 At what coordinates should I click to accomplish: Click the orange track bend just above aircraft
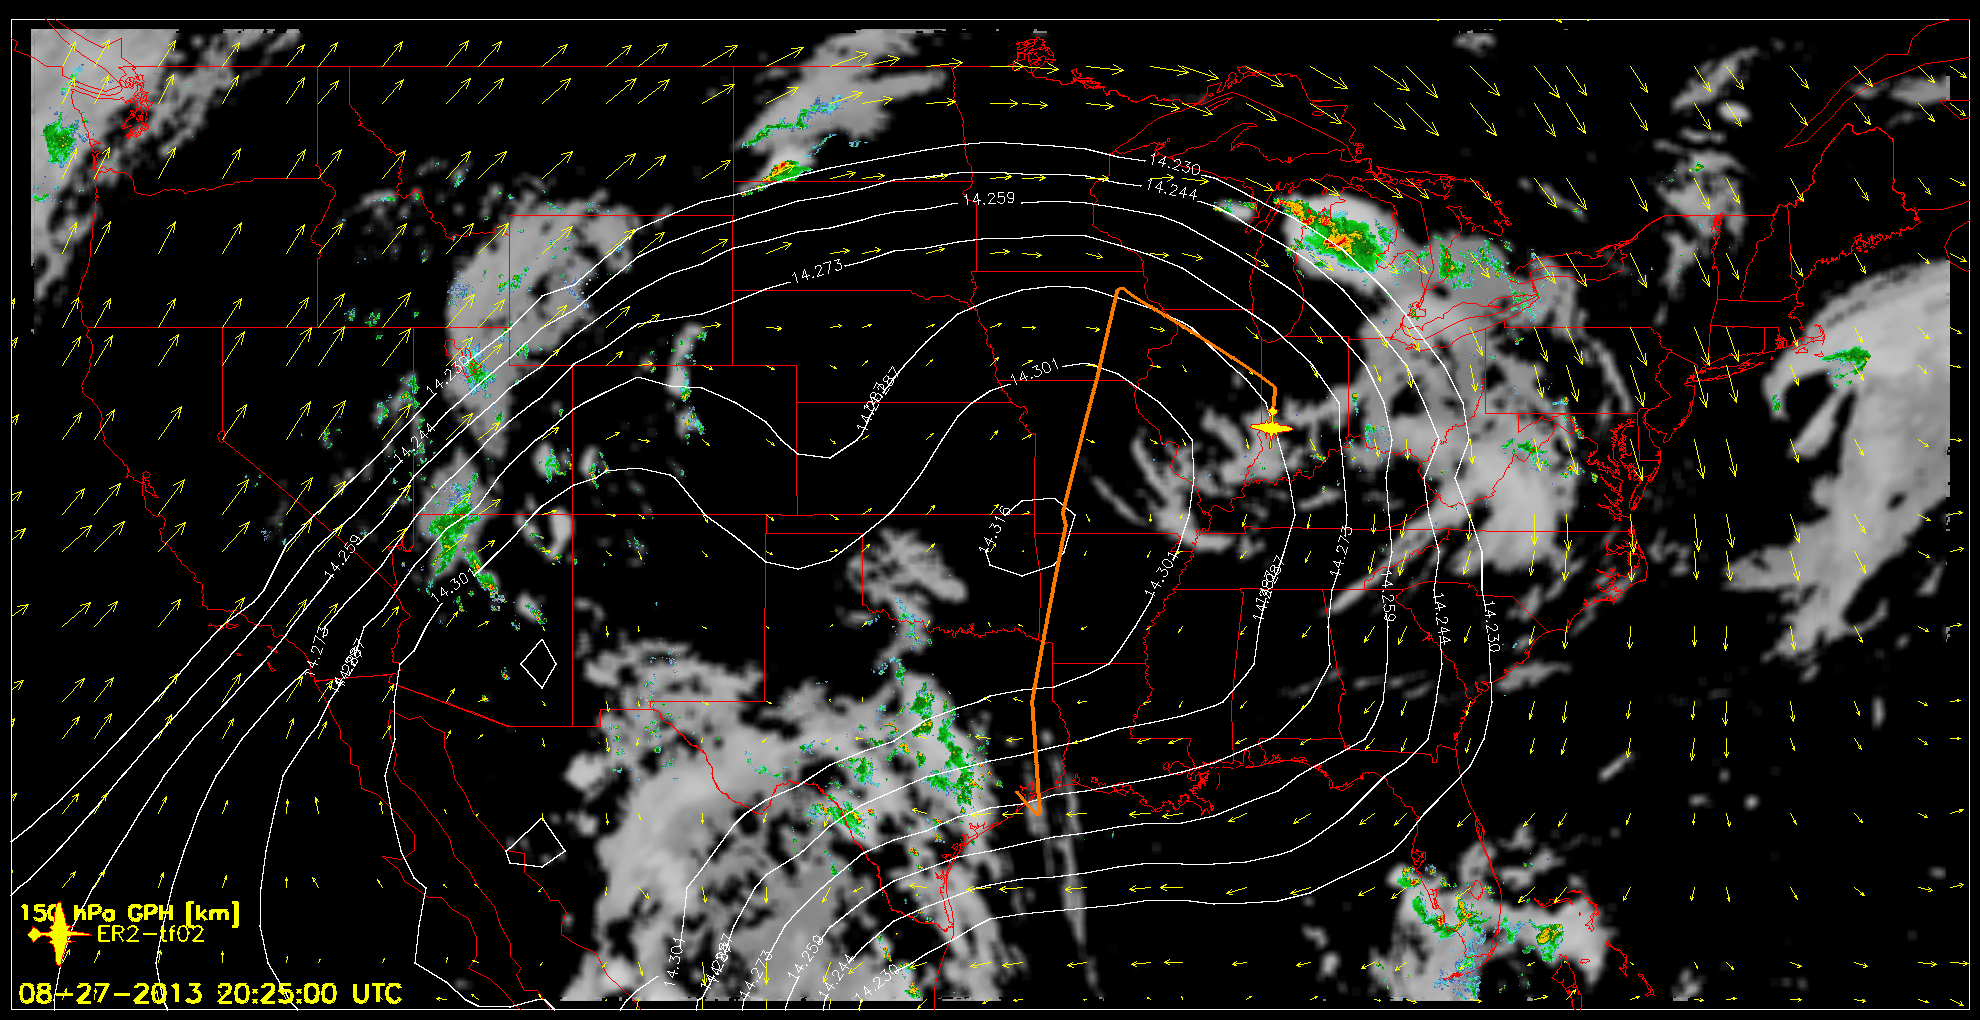pos(1274,388)
